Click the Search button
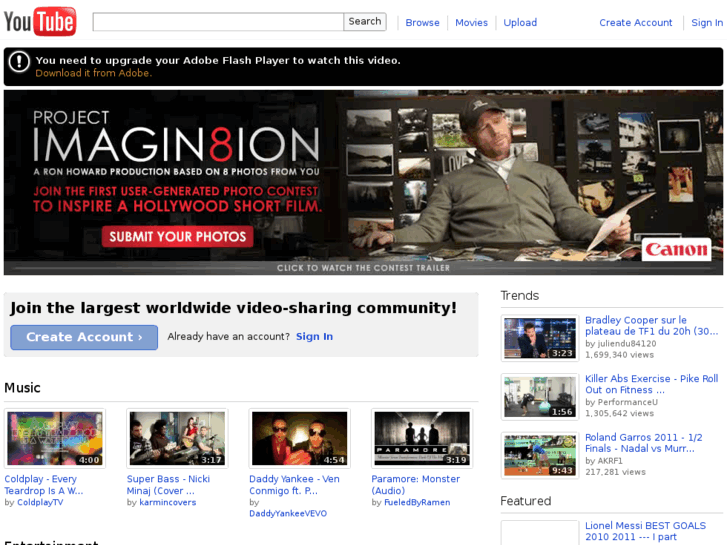The image size is (727, 545). [x=365, y=22]
